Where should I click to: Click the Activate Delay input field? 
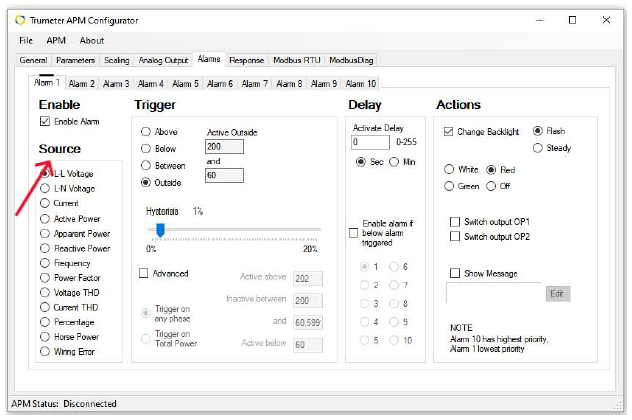tap(370, 142)
